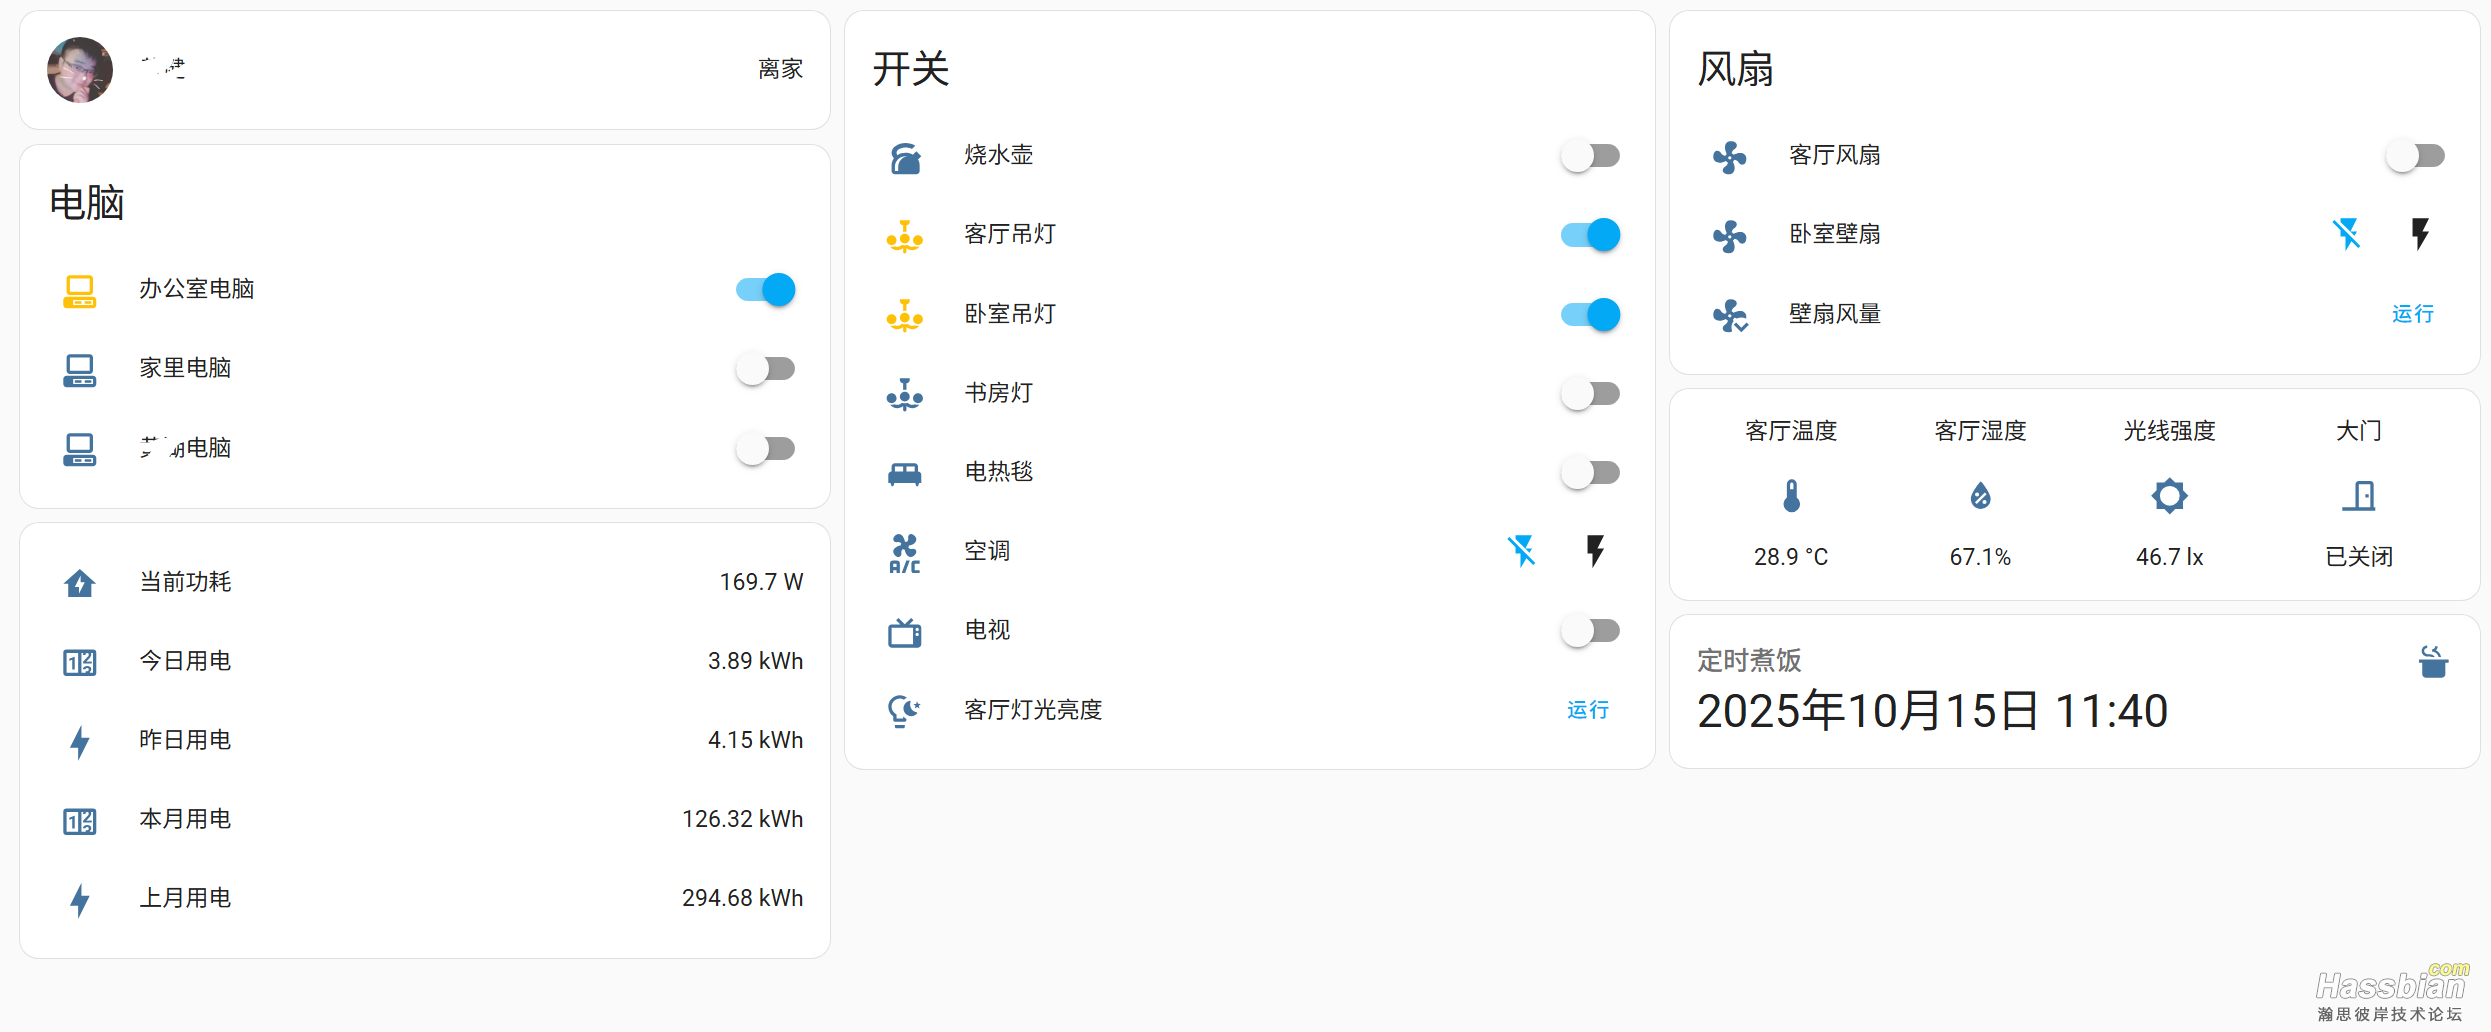Turn off 空调 with the crossed-out flash icon
Image resolution: width=2491 pixels, height=1032 pixels.
tap(1521, 551)
